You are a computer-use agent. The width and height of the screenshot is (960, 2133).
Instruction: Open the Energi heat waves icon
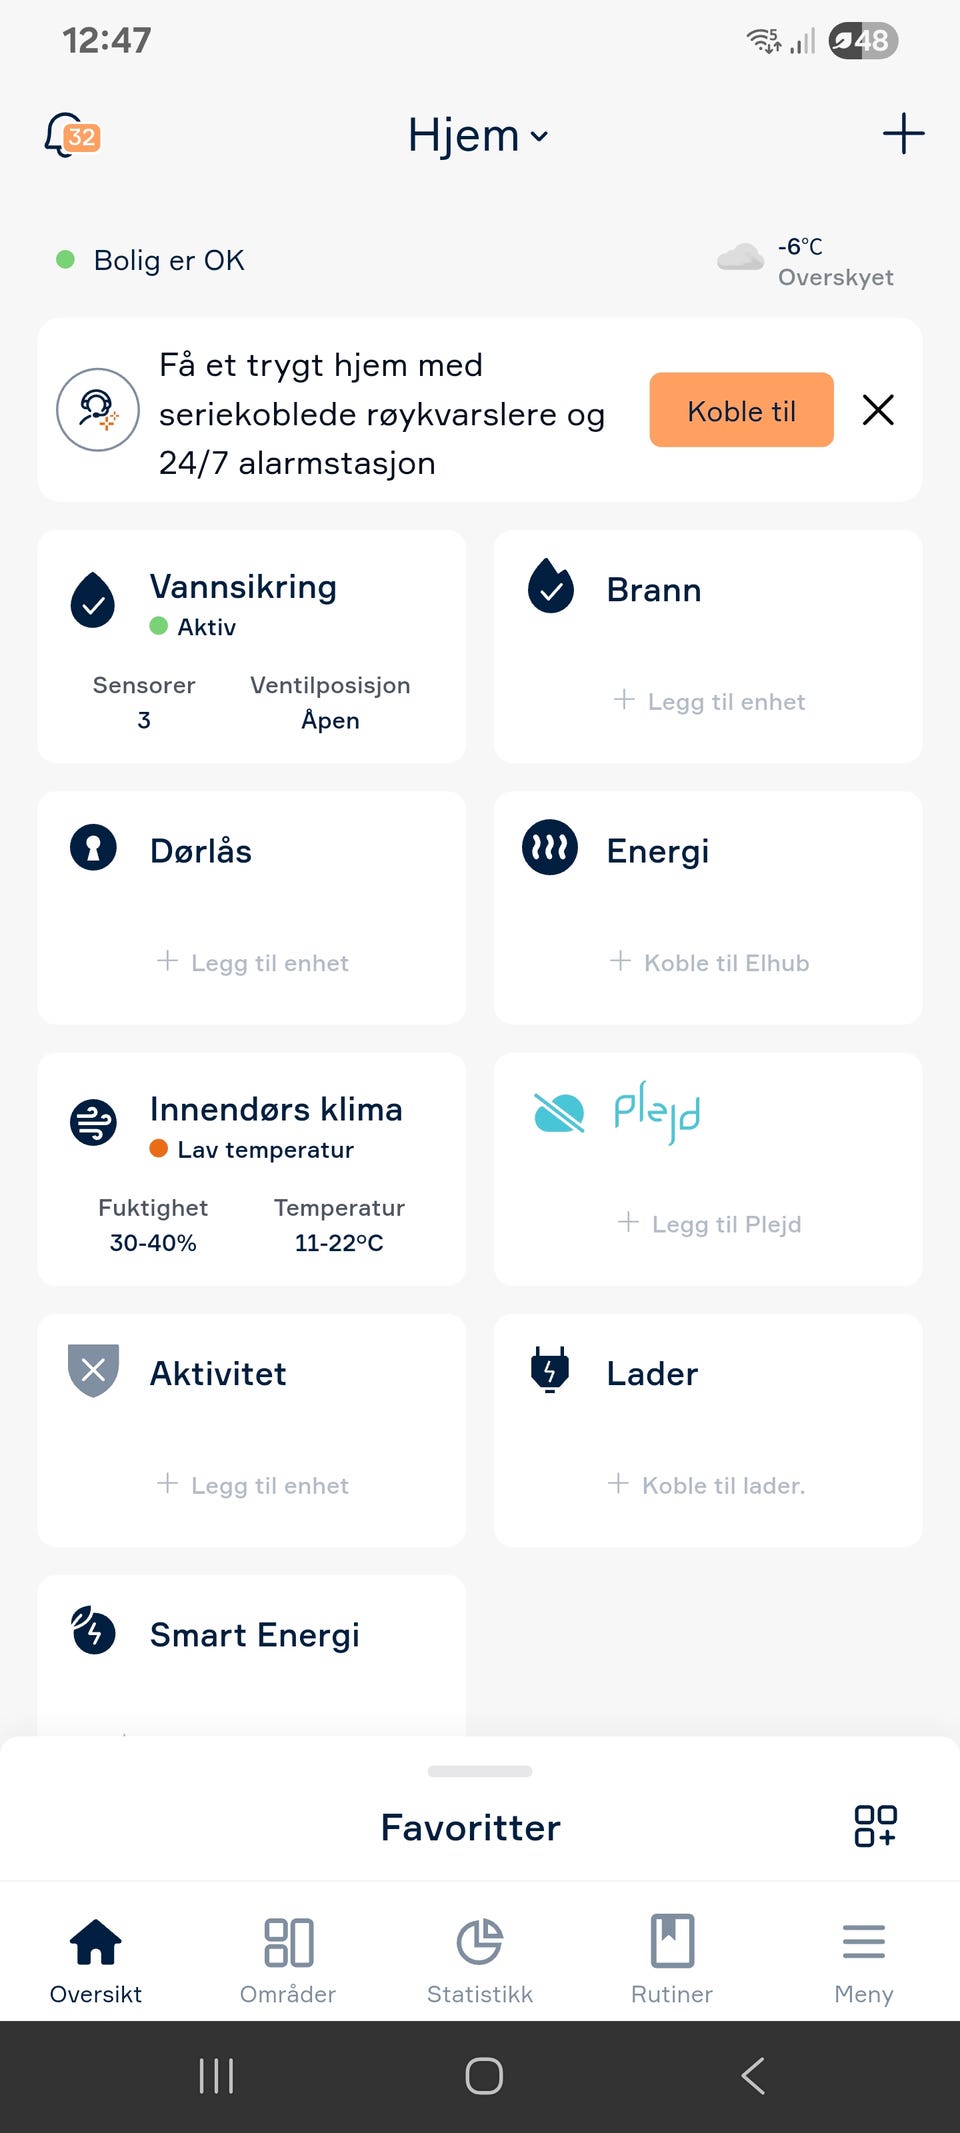click(x=550, y=848)
